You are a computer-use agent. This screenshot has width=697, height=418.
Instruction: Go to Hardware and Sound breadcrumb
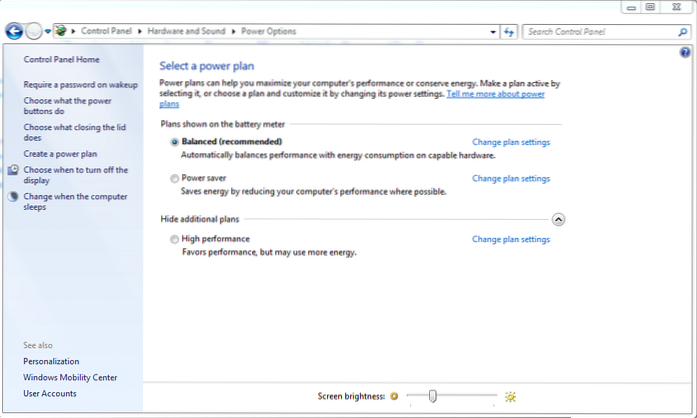point(186,31)
